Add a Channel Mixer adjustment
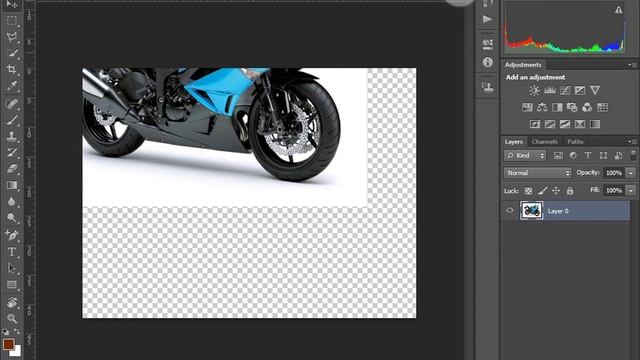Screen dimensions: 640x360 pyautogui.click(x=587, y=107)
